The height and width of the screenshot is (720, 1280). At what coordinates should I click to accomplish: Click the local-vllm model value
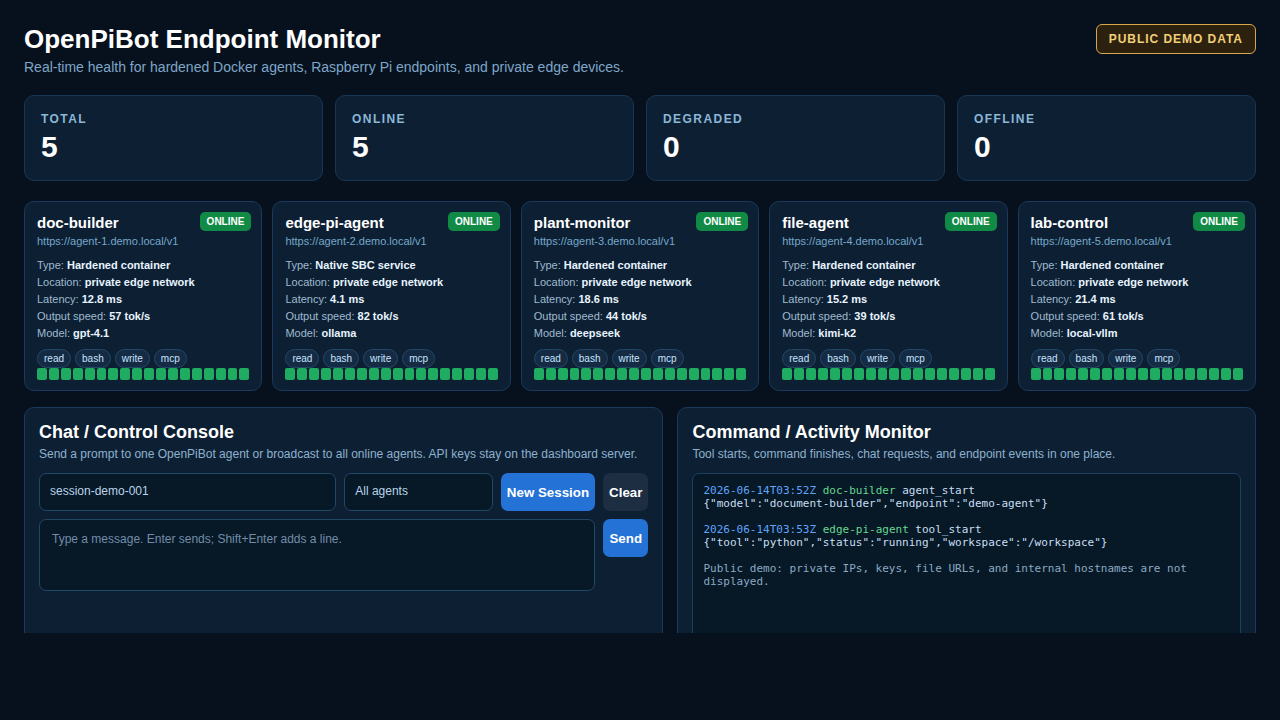(x=1092, y=333)
